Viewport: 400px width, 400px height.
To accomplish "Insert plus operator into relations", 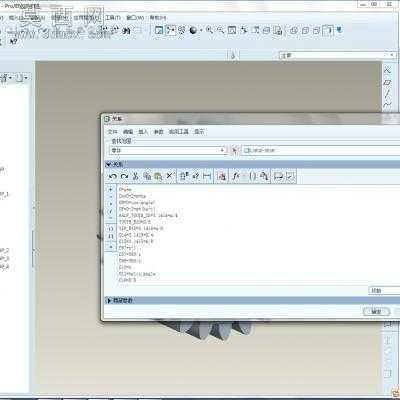I will pyautogui.click(x=111, y=189).
